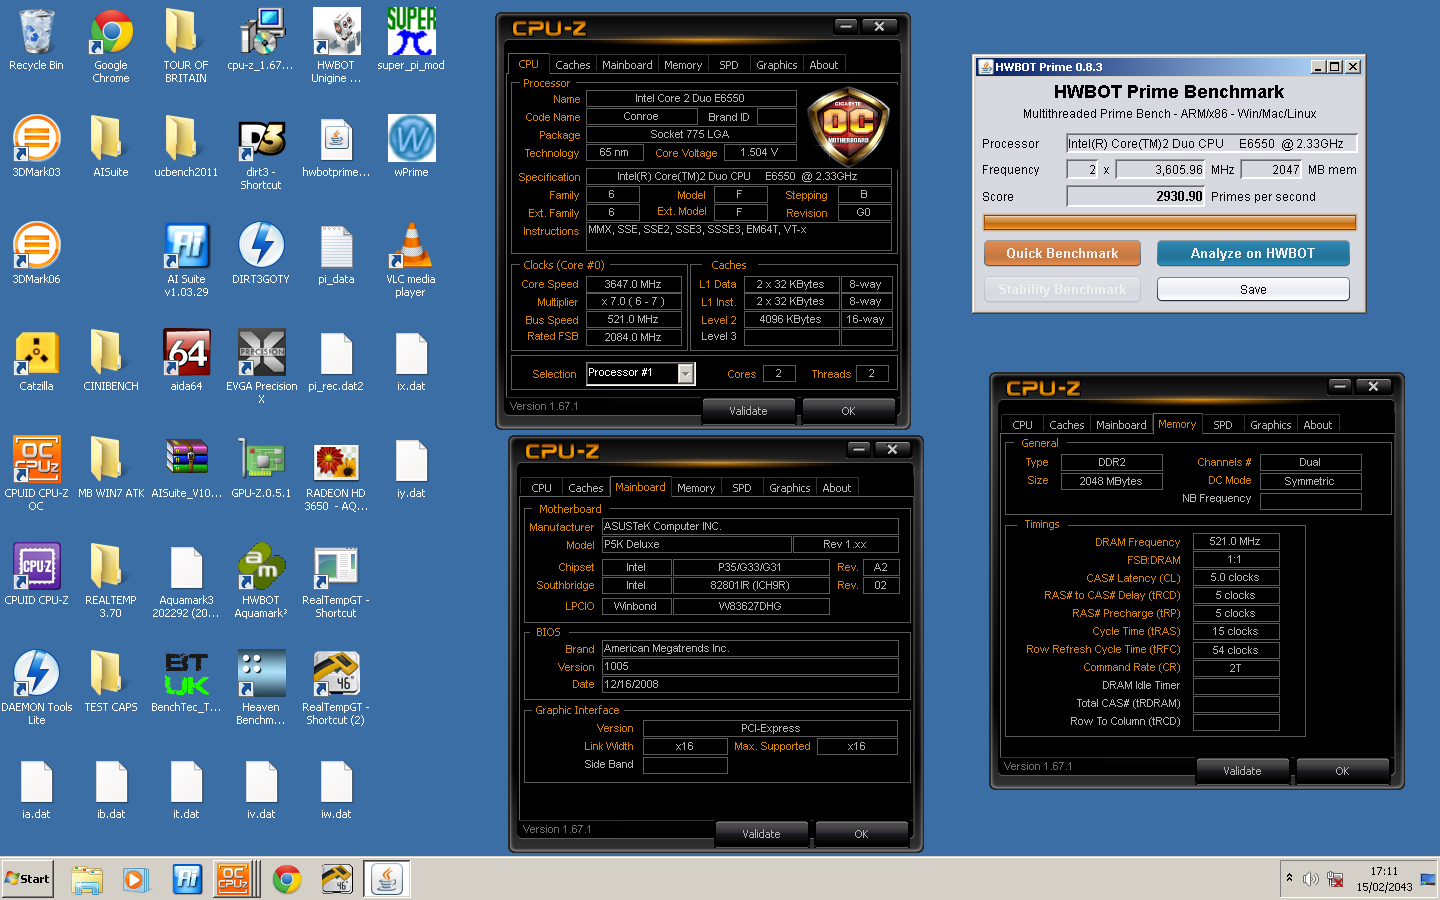Image resolution: width=1440 pixels, height=900 pixels.
Task: Click OK in the CPU-Z window showing the CPU tab
Action: click(848, 411)
